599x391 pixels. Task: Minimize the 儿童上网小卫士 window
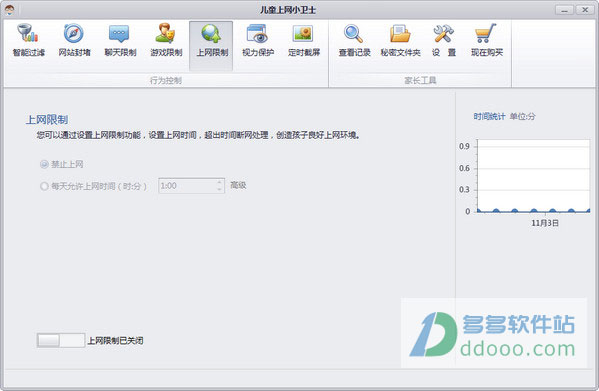pos(564,10)
